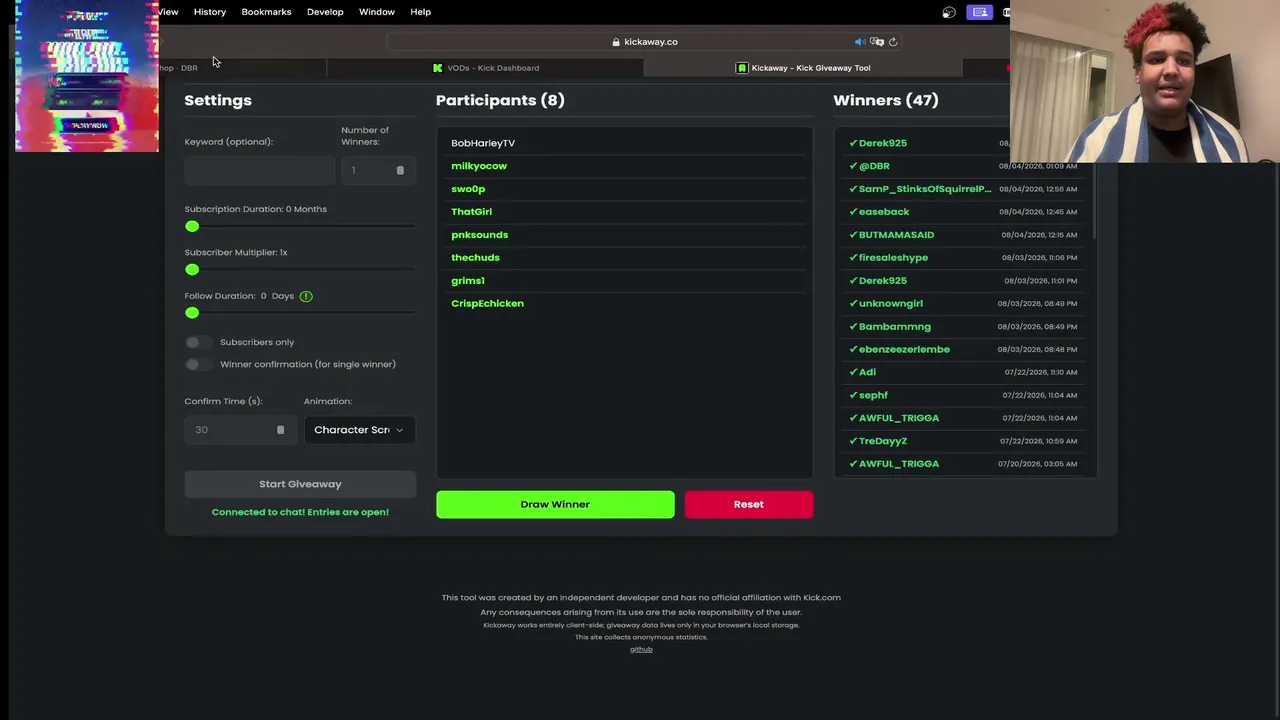
Task: Click the green Draw Winner button
Action: click(555, 504)
